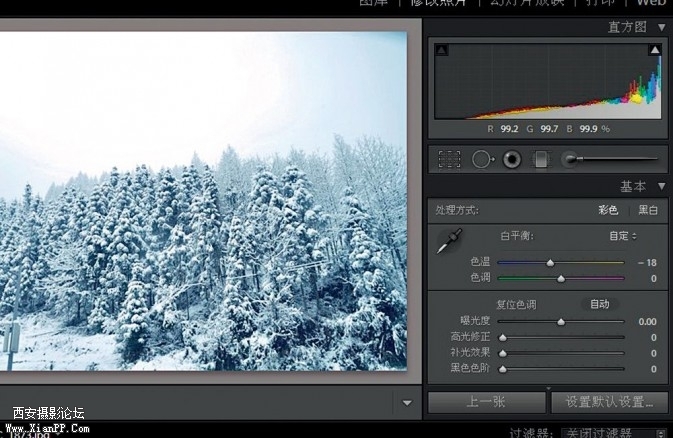Toggle highlight clipping indicator in histogram
This screenshot has width=673, height=438.
point(655,50)
